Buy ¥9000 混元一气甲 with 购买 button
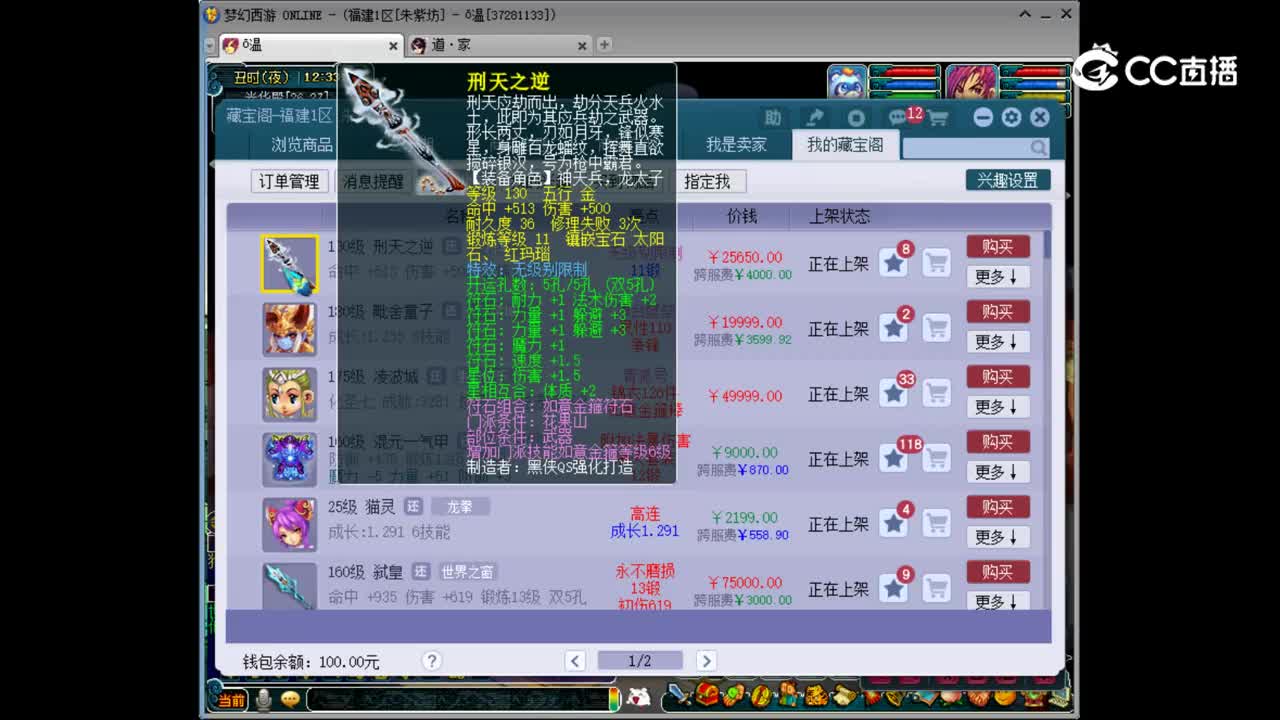The image size is (1280, 720). 997,442
